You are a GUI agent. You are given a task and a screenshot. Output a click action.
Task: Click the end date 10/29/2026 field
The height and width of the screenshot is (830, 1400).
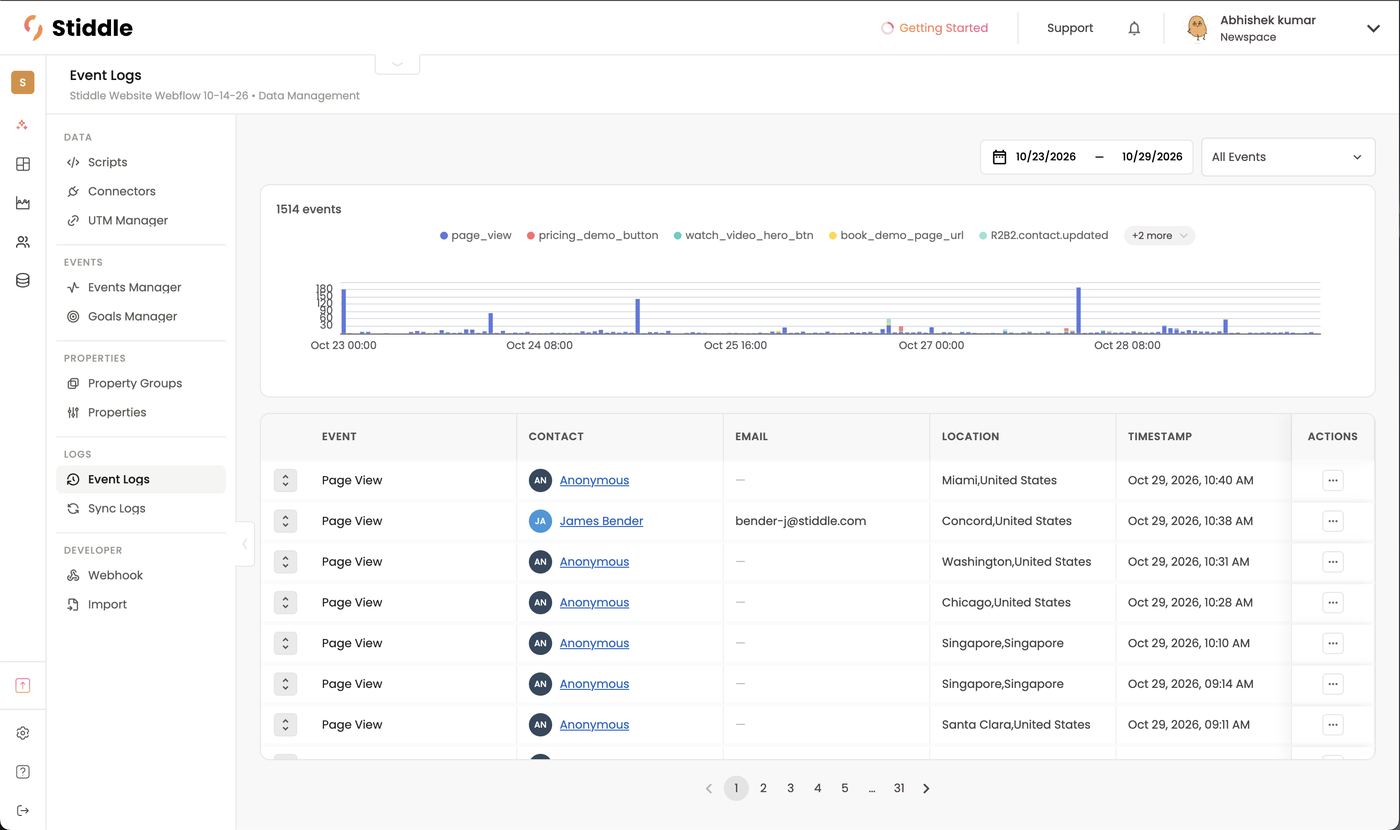pyautogui.click(x=1152, y=157)
